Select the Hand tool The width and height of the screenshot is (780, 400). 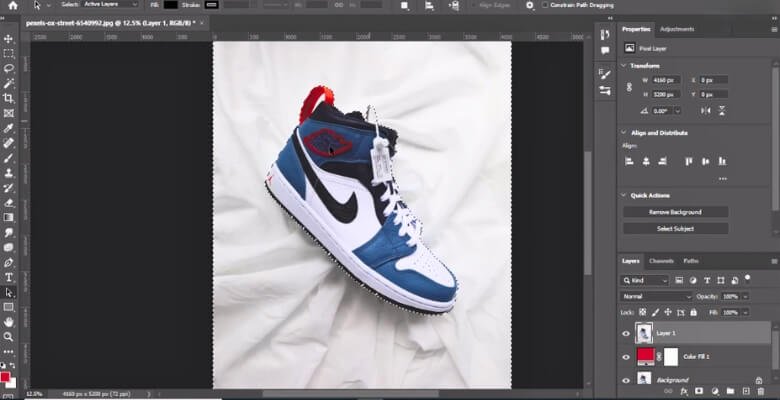tap(8, 322)
